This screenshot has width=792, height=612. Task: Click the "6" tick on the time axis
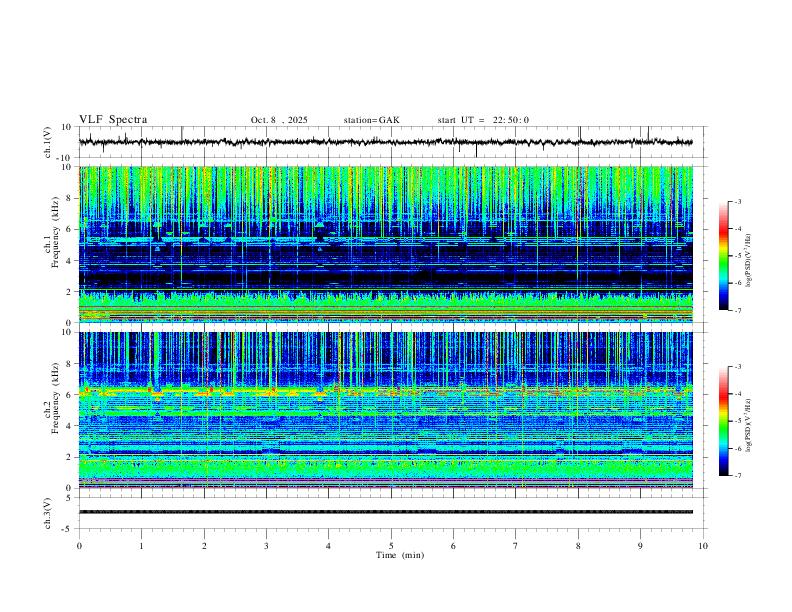click(454, 546)
